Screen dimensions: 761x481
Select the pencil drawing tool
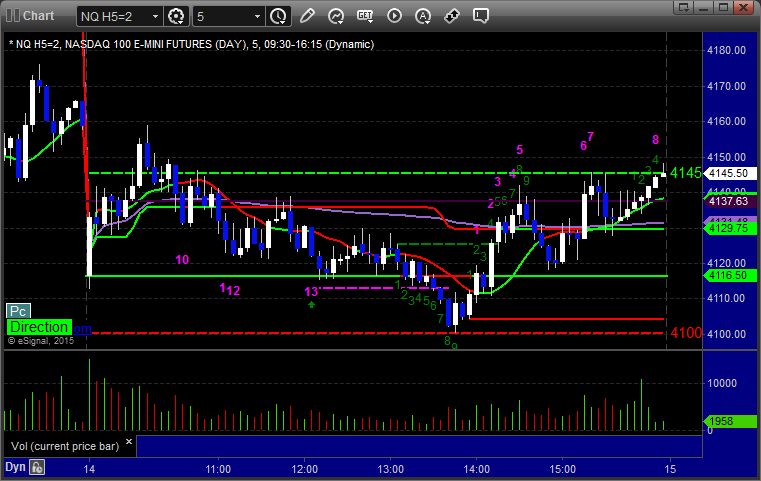307,16
